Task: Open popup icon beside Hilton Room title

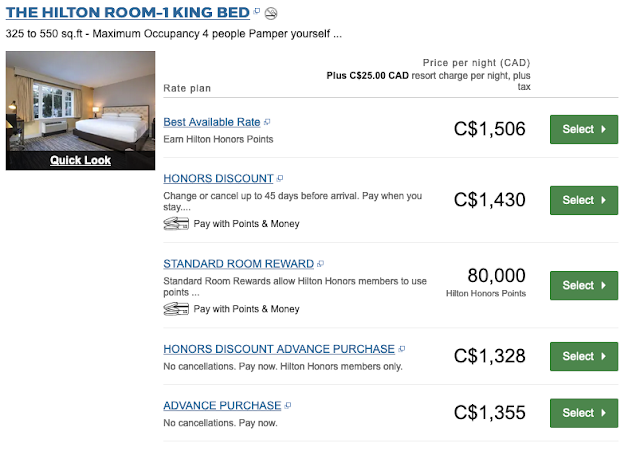Action: pyautogui.click(x=257, y=12)
